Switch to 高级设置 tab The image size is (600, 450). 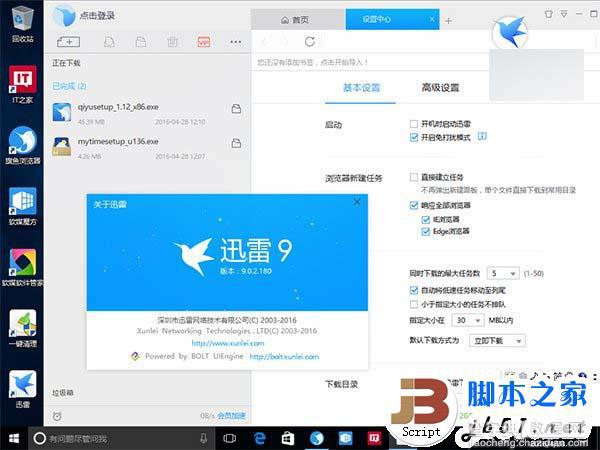pos(440,88)
